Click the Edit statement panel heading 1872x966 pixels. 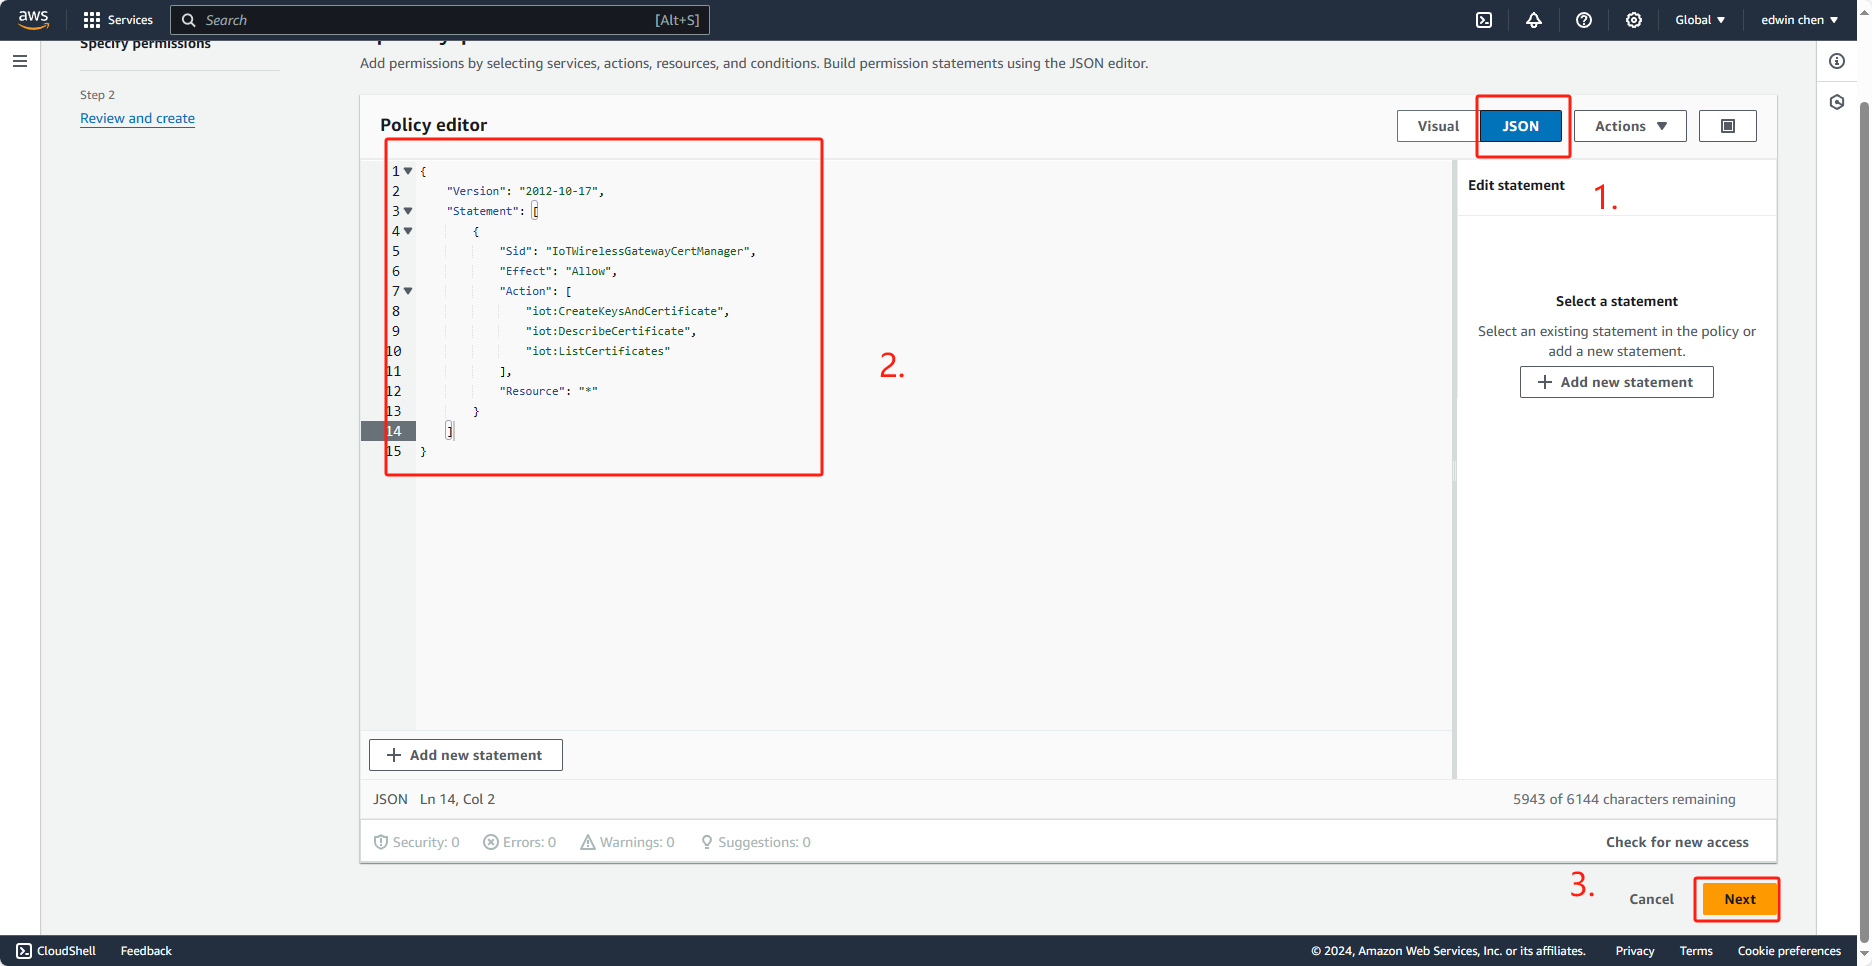[1516, 185]
